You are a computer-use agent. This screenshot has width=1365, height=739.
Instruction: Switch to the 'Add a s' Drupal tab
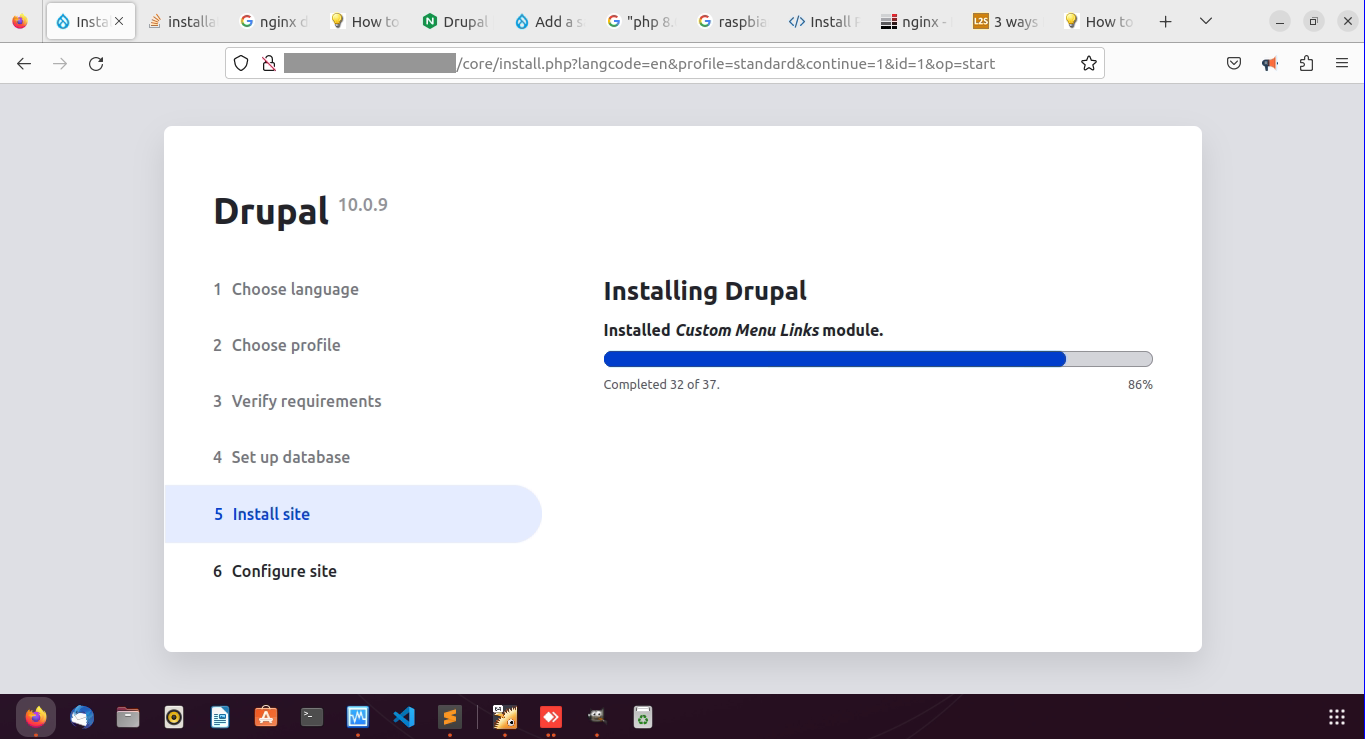(548, 21)
